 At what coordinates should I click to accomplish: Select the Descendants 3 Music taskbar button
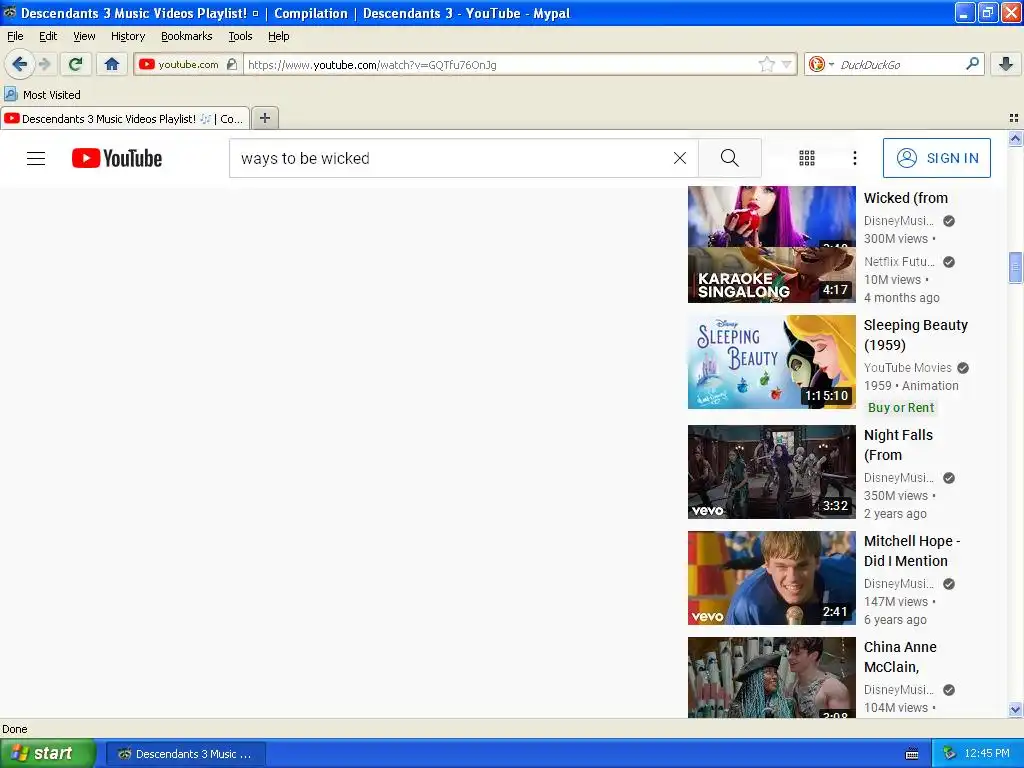185,754
